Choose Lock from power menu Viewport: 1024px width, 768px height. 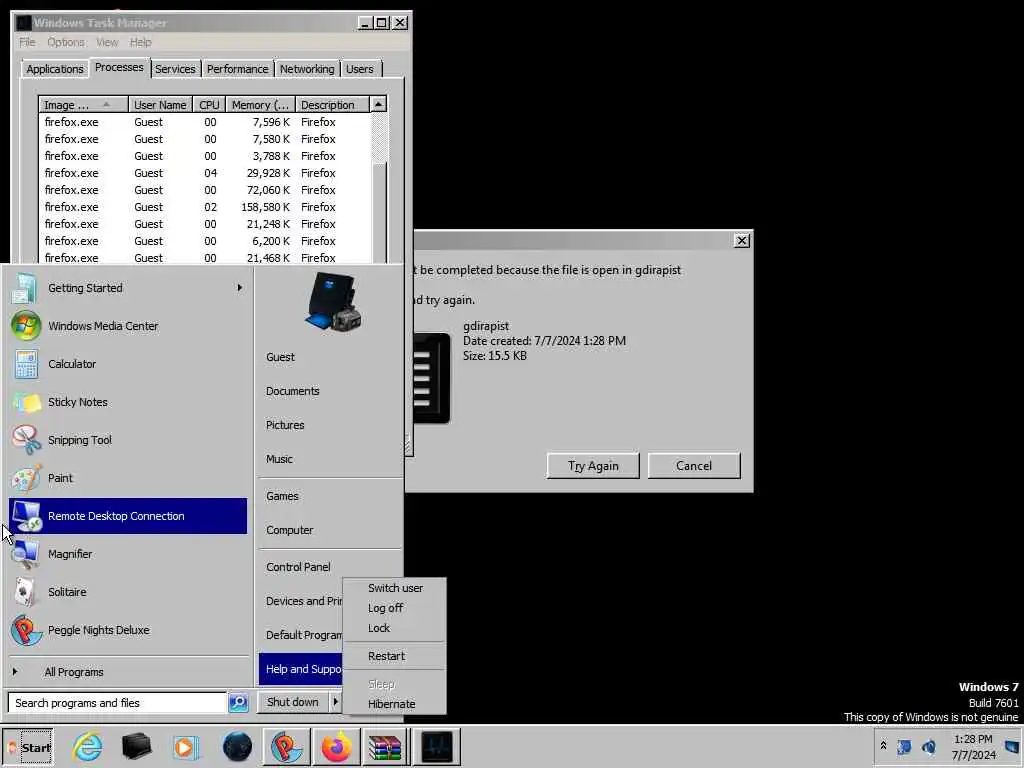394,628
